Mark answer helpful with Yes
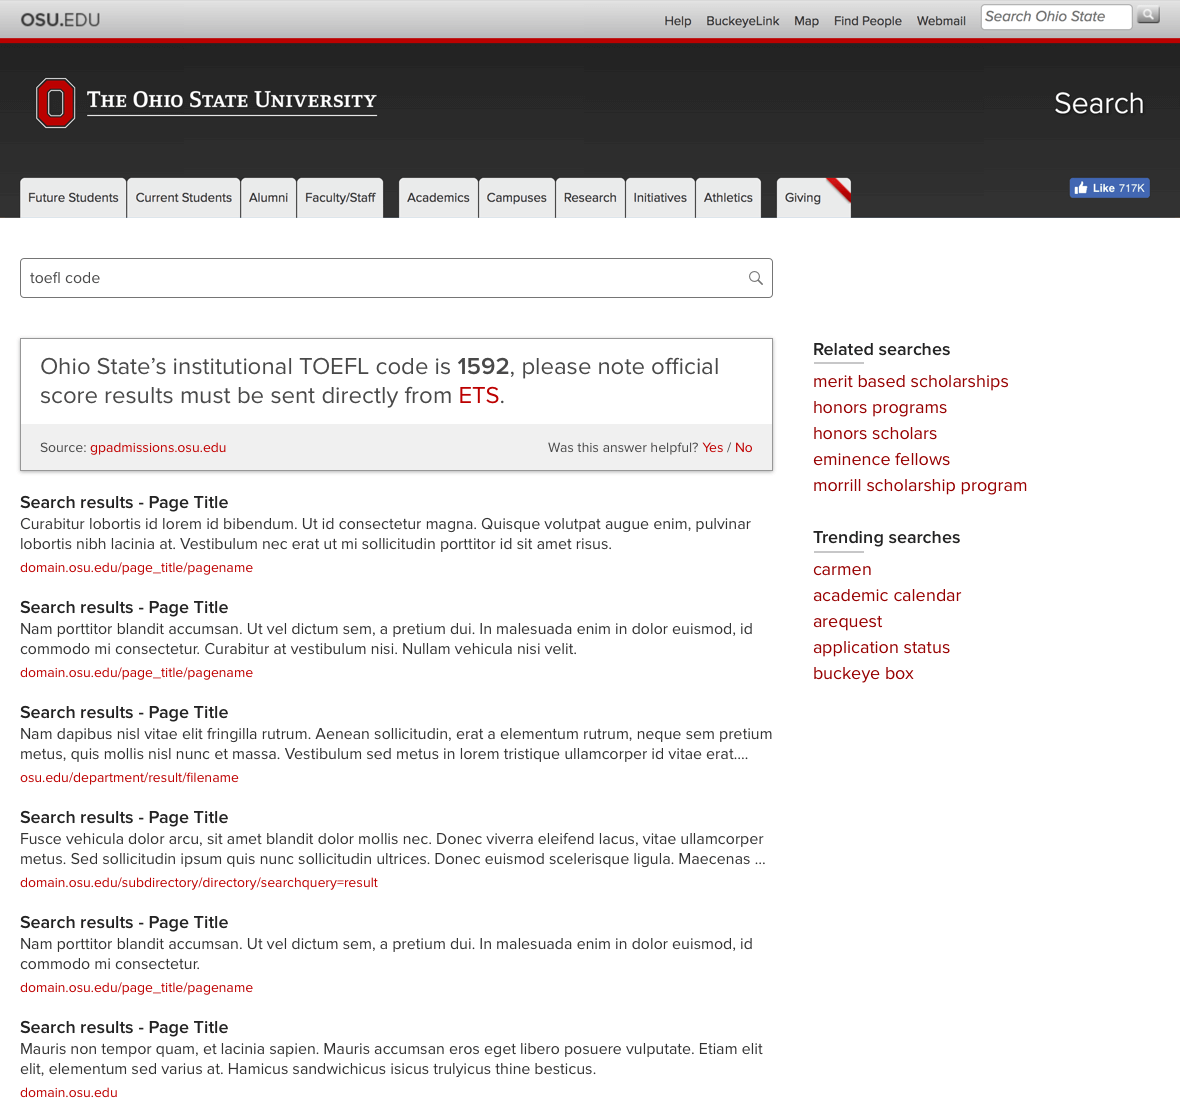Viewport: 1180px width, 1100px height. [713, 448]
